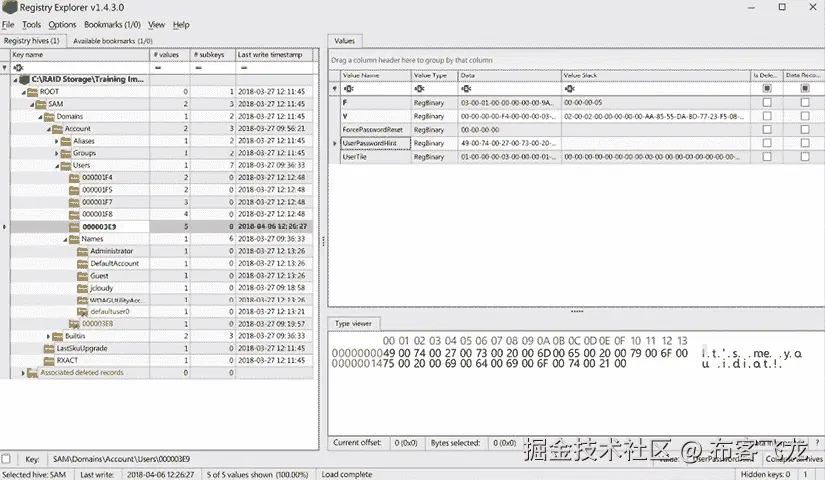Expand the Aliases tree node
This screenshot has width=825, height=480.
57,141
